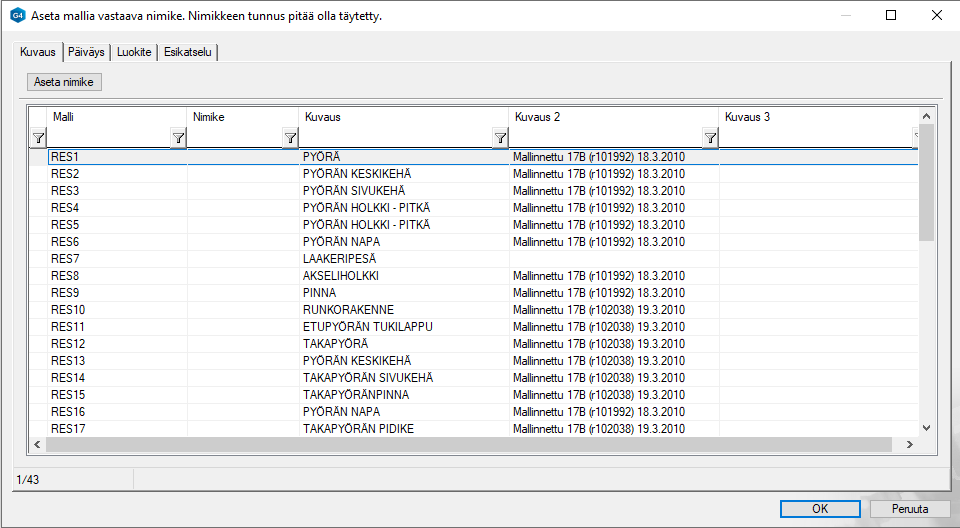960x528 pixels.
Task: Click the filter icon in Kuvaus 2 column
Action: (710, 138)
